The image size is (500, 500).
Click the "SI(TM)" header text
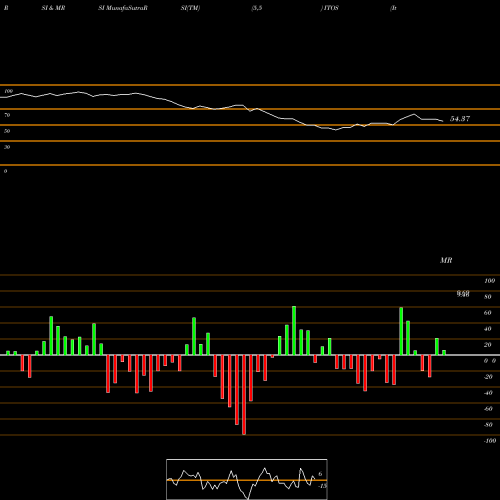coord(190,8)
